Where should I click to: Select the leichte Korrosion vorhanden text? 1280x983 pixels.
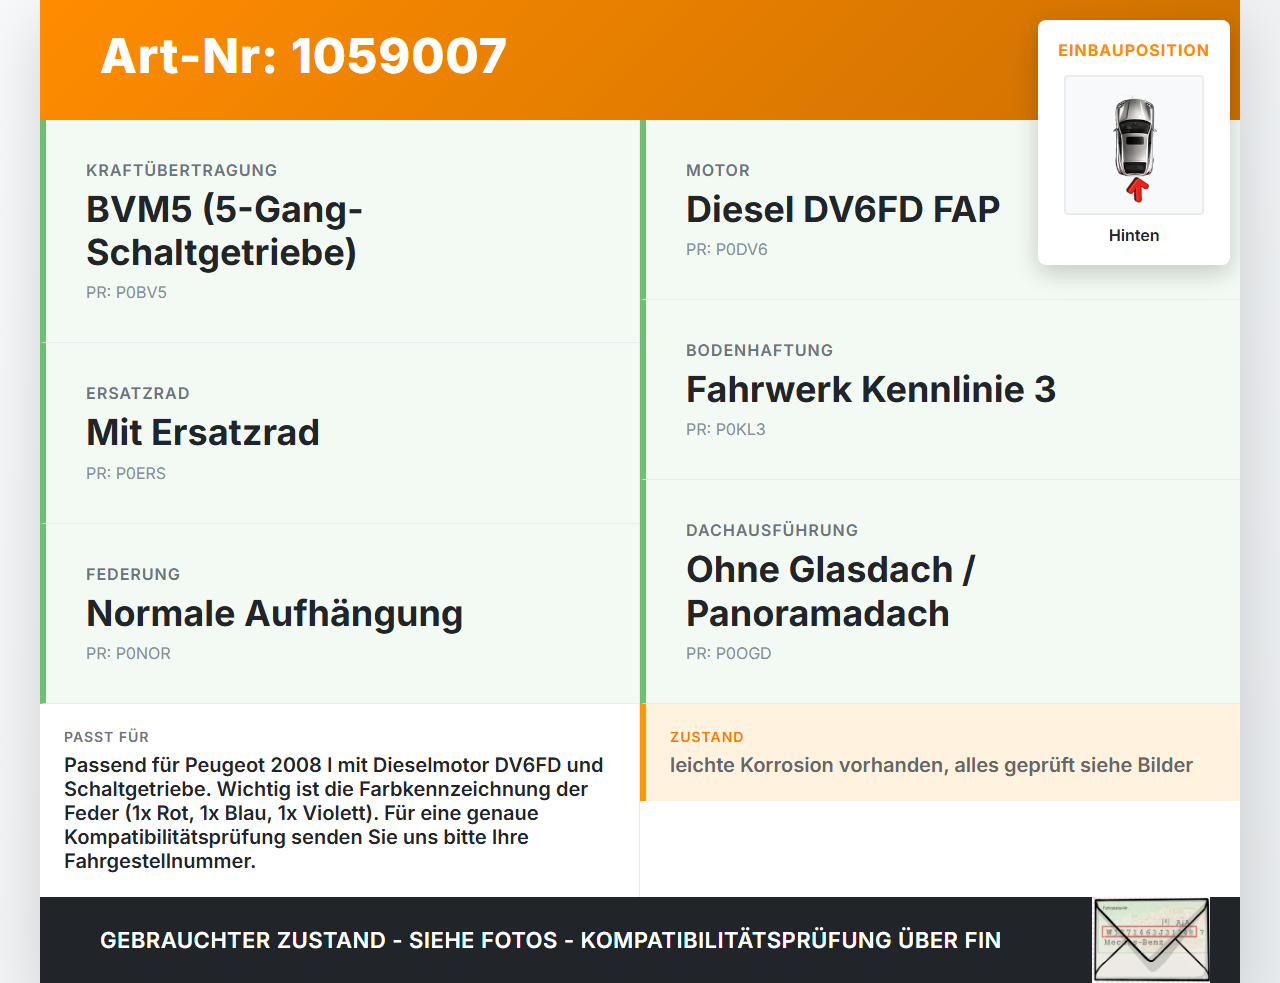pyautogui.click(x=931, y=765)
